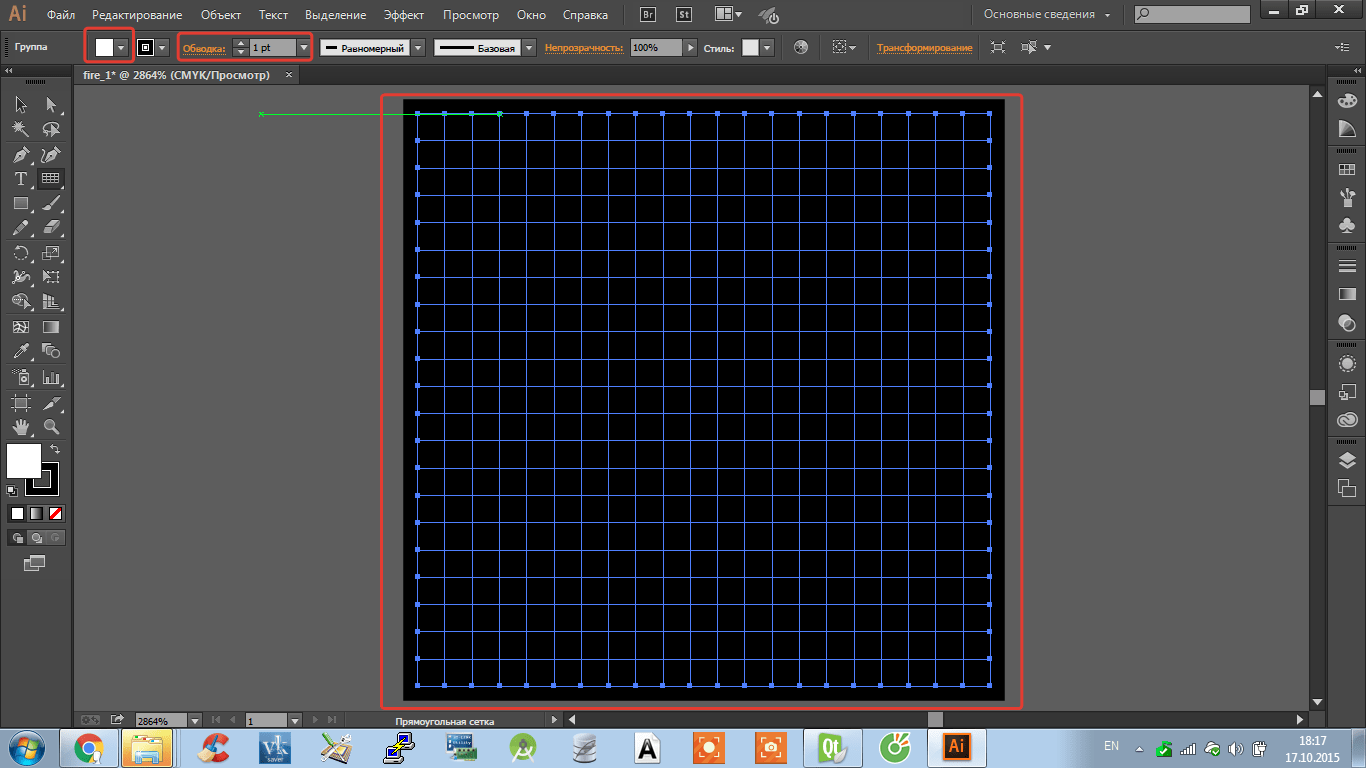This screenshot has width=1366, height=768.
Task: Expand the artboard navigation dropdown
Action: coord(295,720)
